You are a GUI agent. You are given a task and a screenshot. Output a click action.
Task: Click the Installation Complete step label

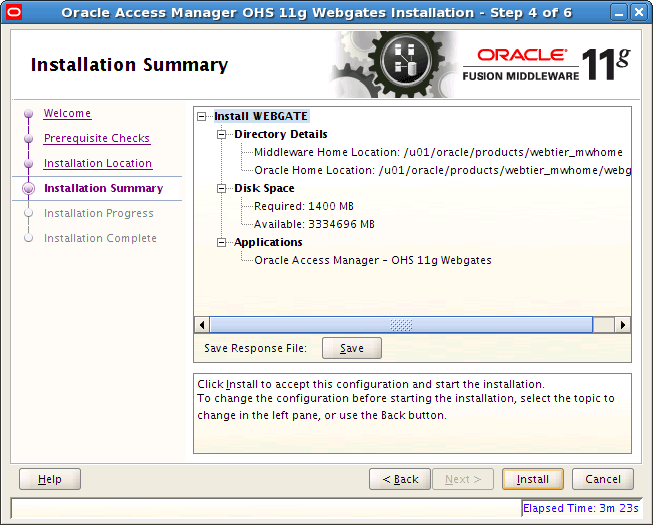point(100,238)
